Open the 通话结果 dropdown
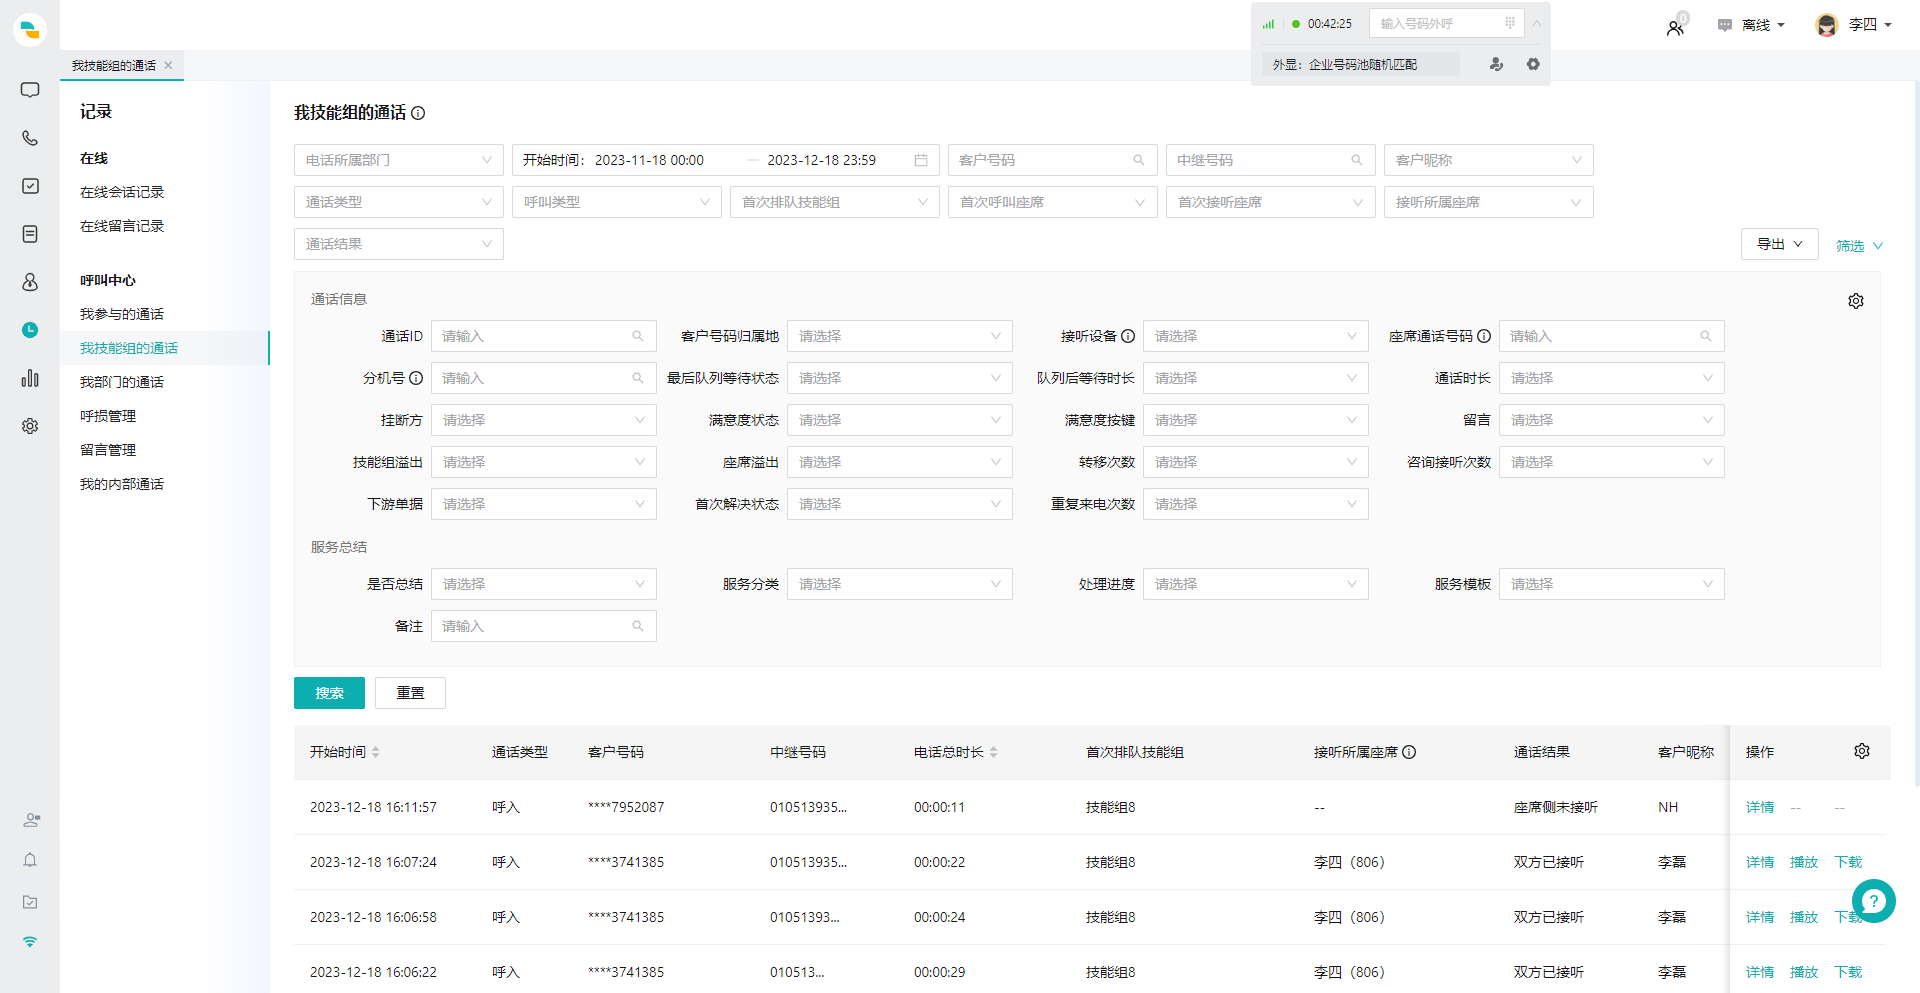The width and height of the screenshot is (1920, 993). tap(399, 244)
